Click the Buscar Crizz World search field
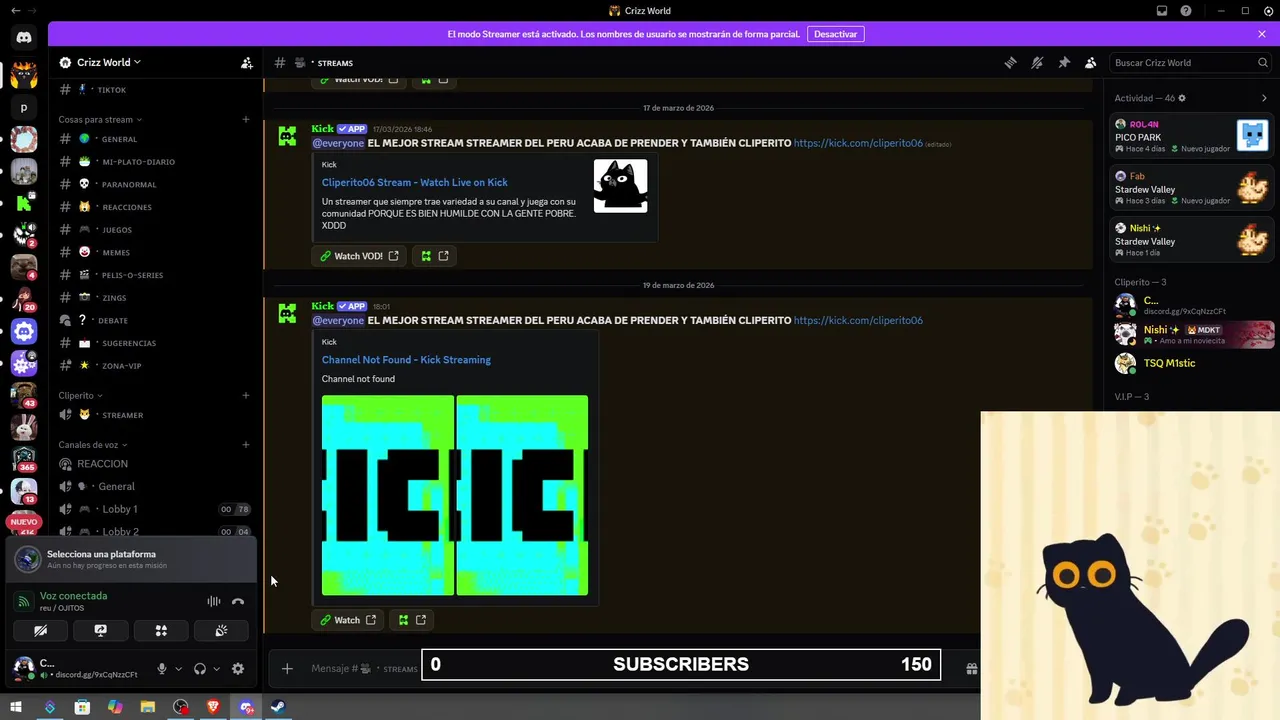Screen dimensions: 1280x720 point(1190,62)
